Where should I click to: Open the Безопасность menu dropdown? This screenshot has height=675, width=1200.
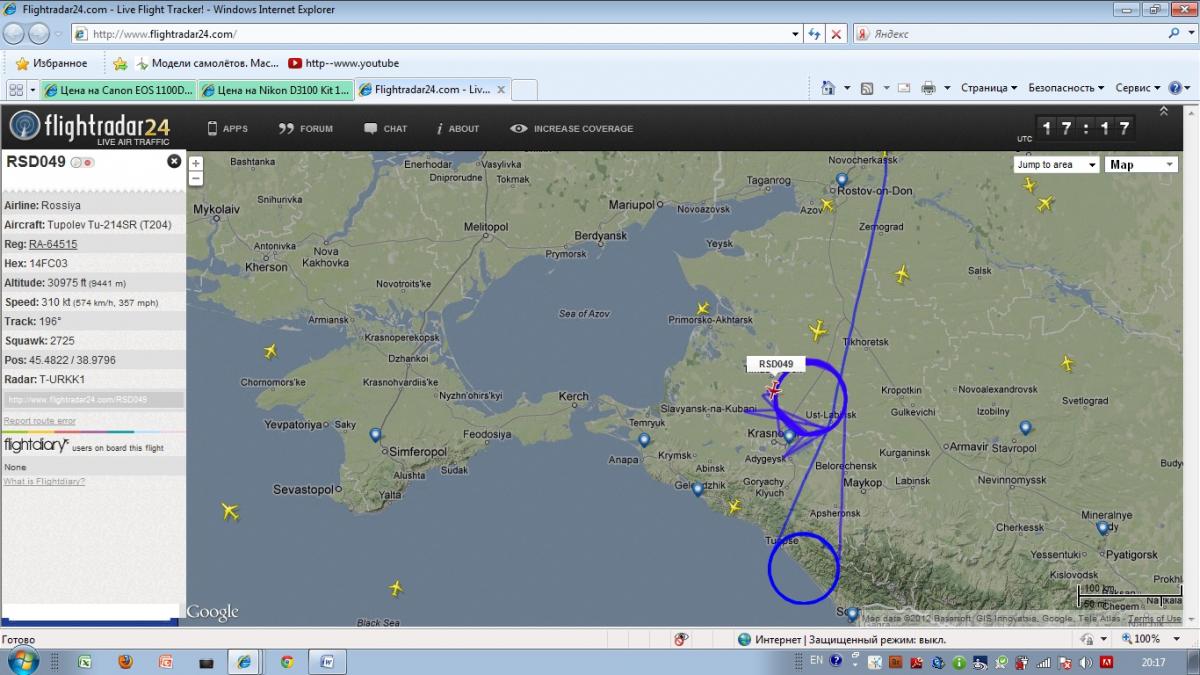click(1066, 88)
